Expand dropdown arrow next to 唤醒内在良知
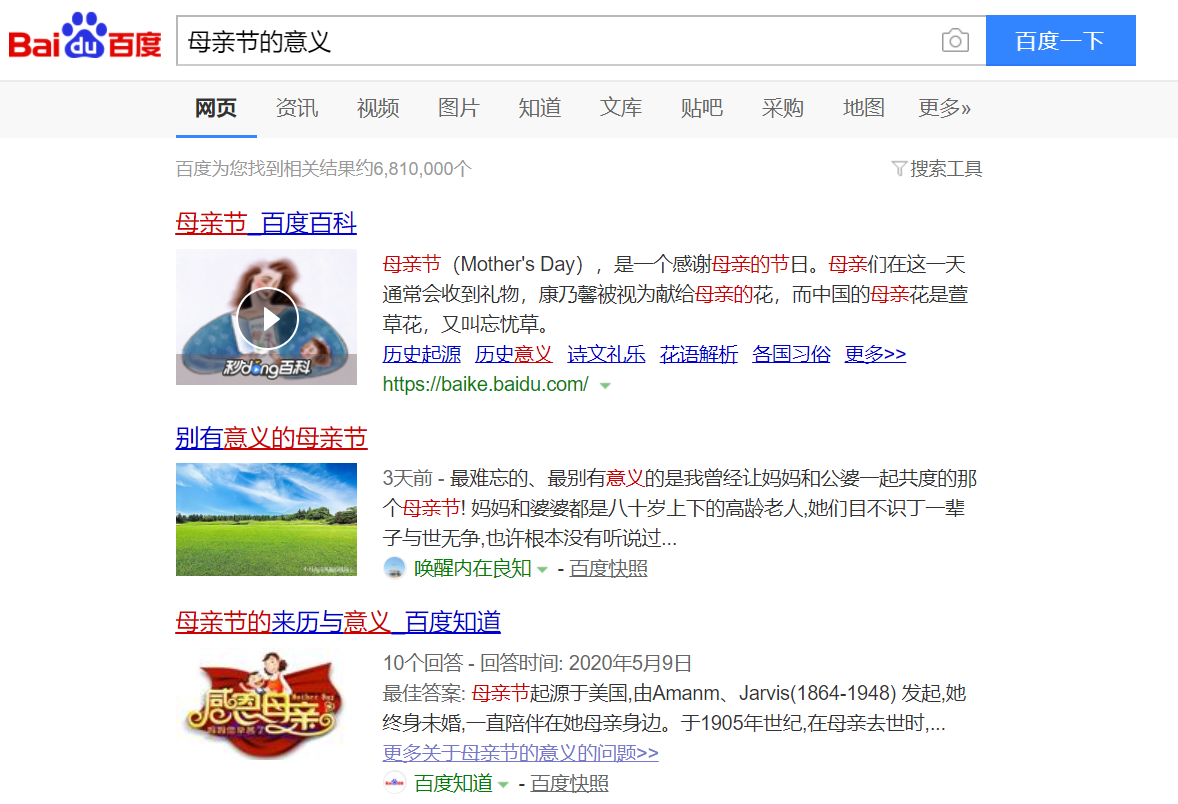This screenshot has height=804, width=1178. [x=543, y=569]
